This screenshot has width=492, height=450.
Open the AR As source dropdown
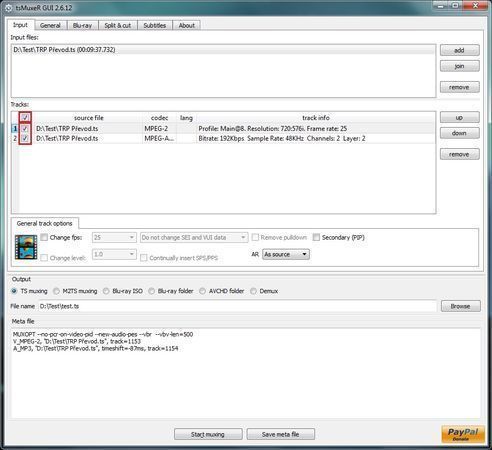point(286,254)
